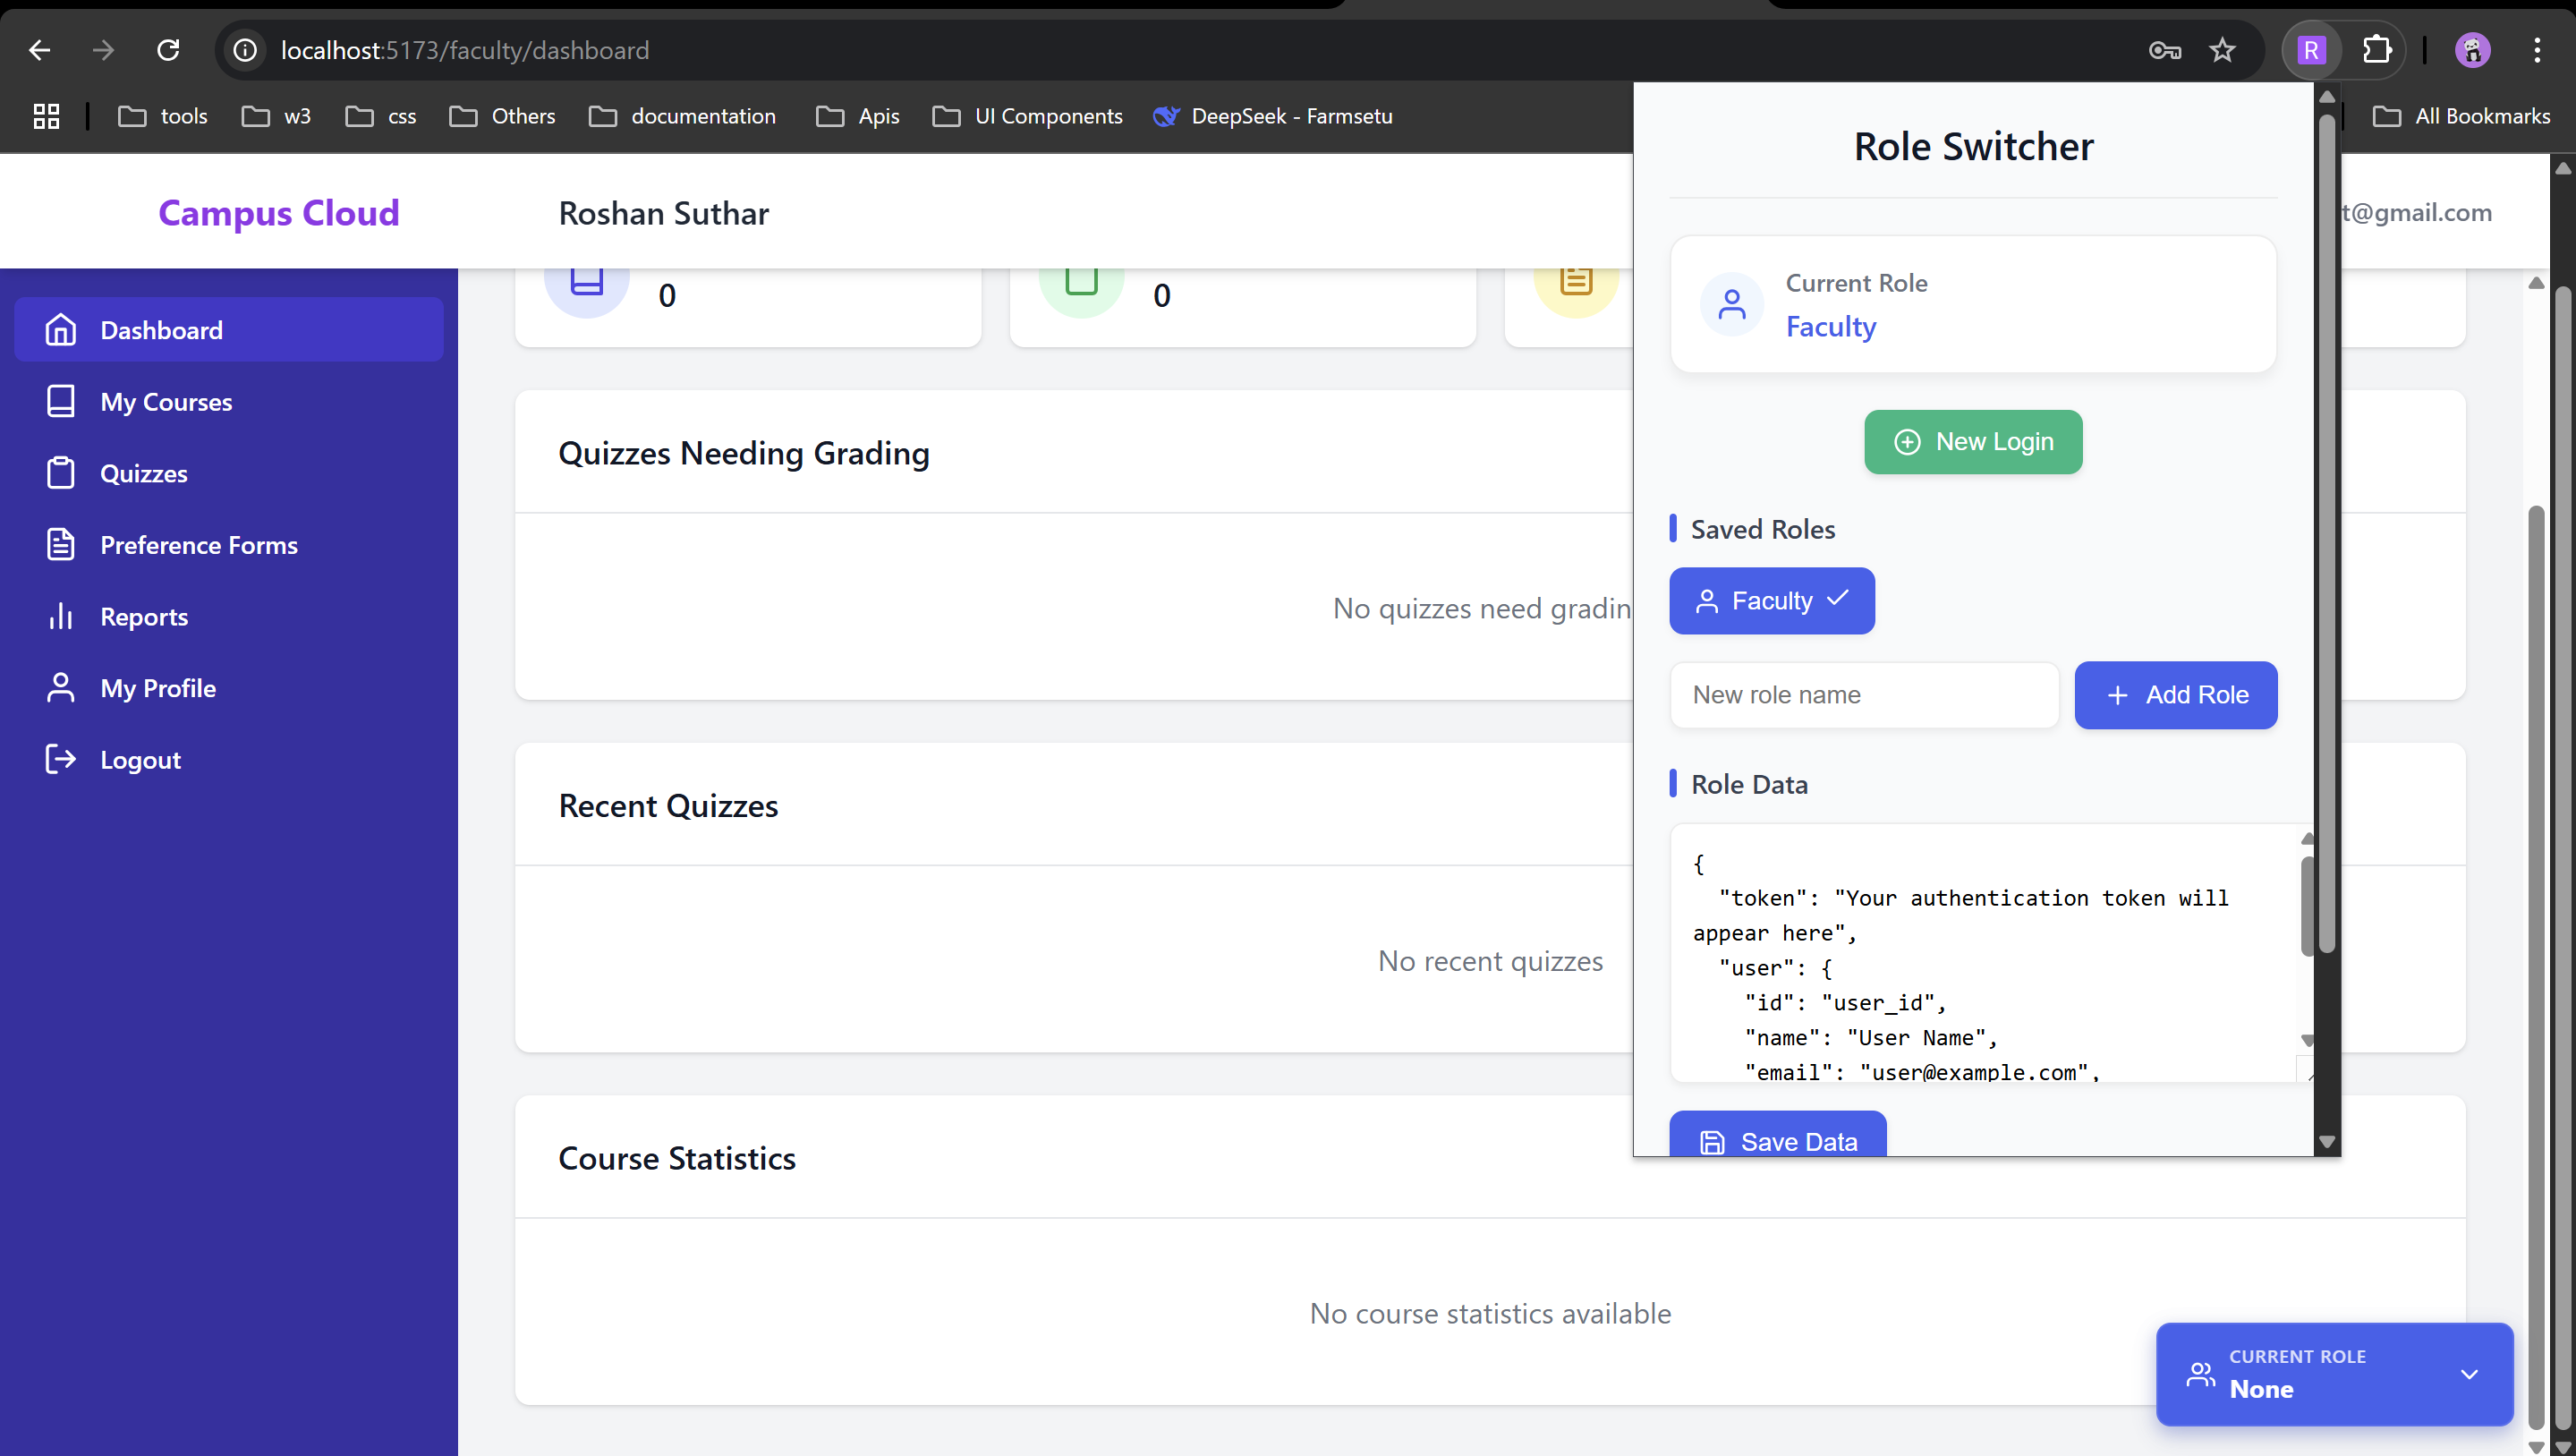
Task: Click the Preference Forms document icon
Action: point(61,544)
